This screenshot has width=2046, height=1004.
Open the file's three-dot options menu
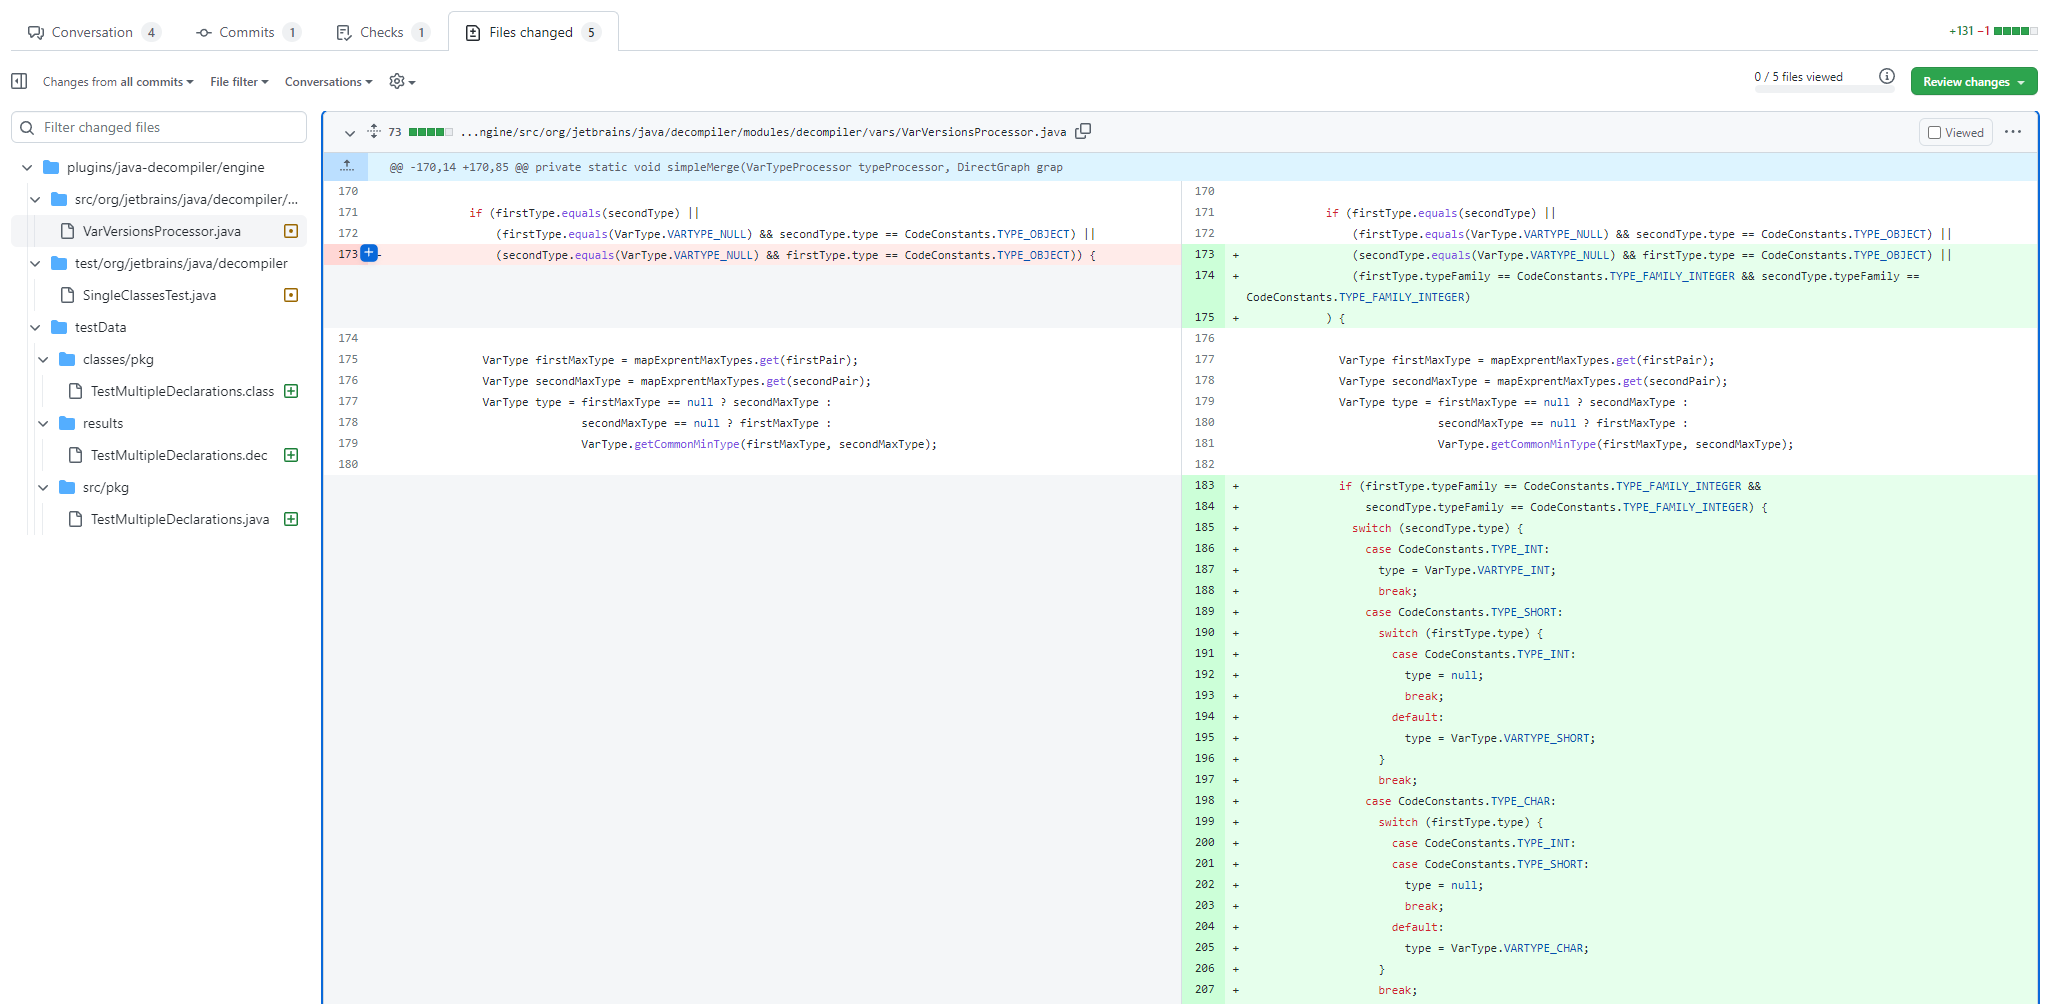(2013, 132)
